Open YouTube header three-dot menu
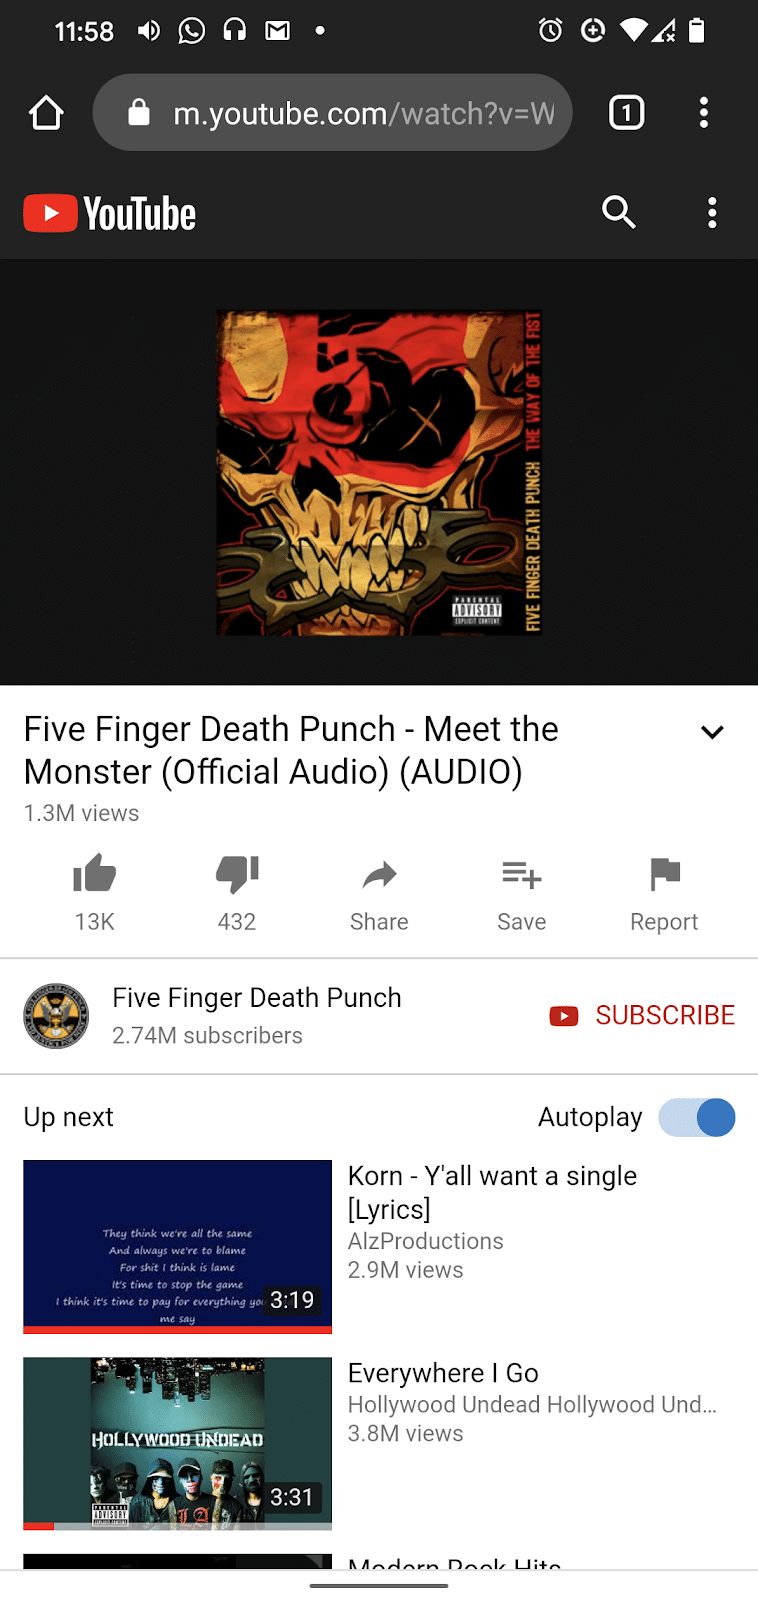 (x=712, y=212)
